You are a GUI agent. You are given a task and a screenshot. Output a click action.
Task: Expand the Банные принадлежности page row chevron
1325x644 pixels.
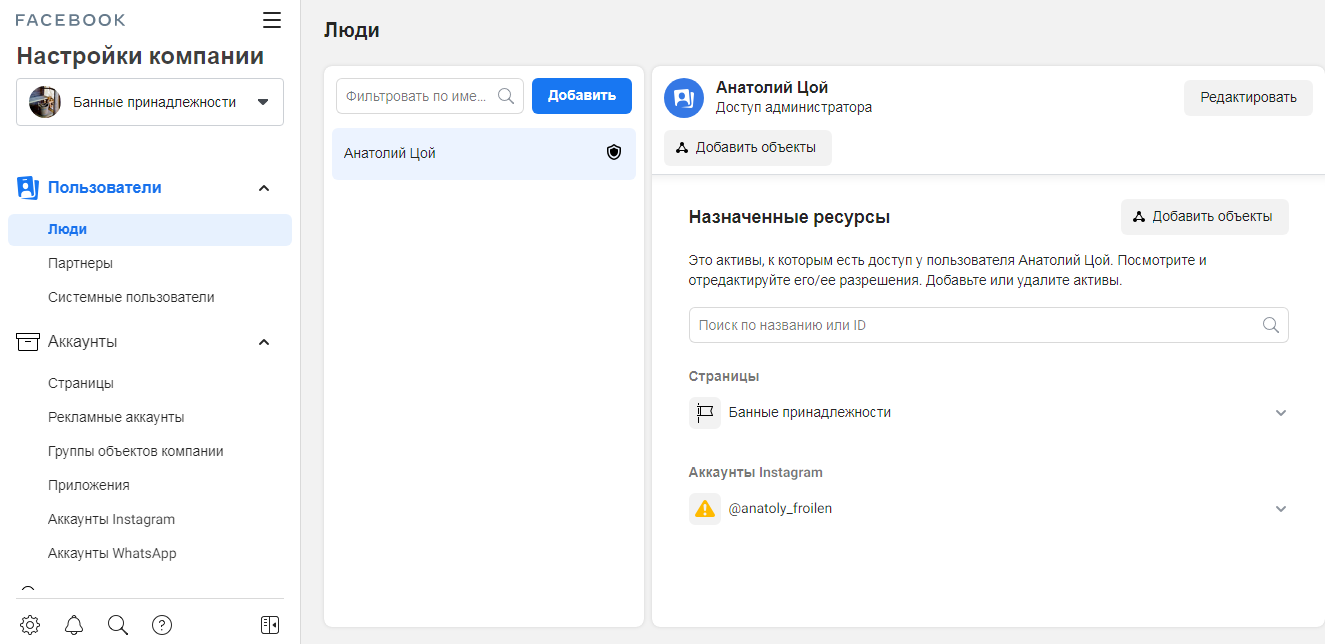pos(1281,413)
